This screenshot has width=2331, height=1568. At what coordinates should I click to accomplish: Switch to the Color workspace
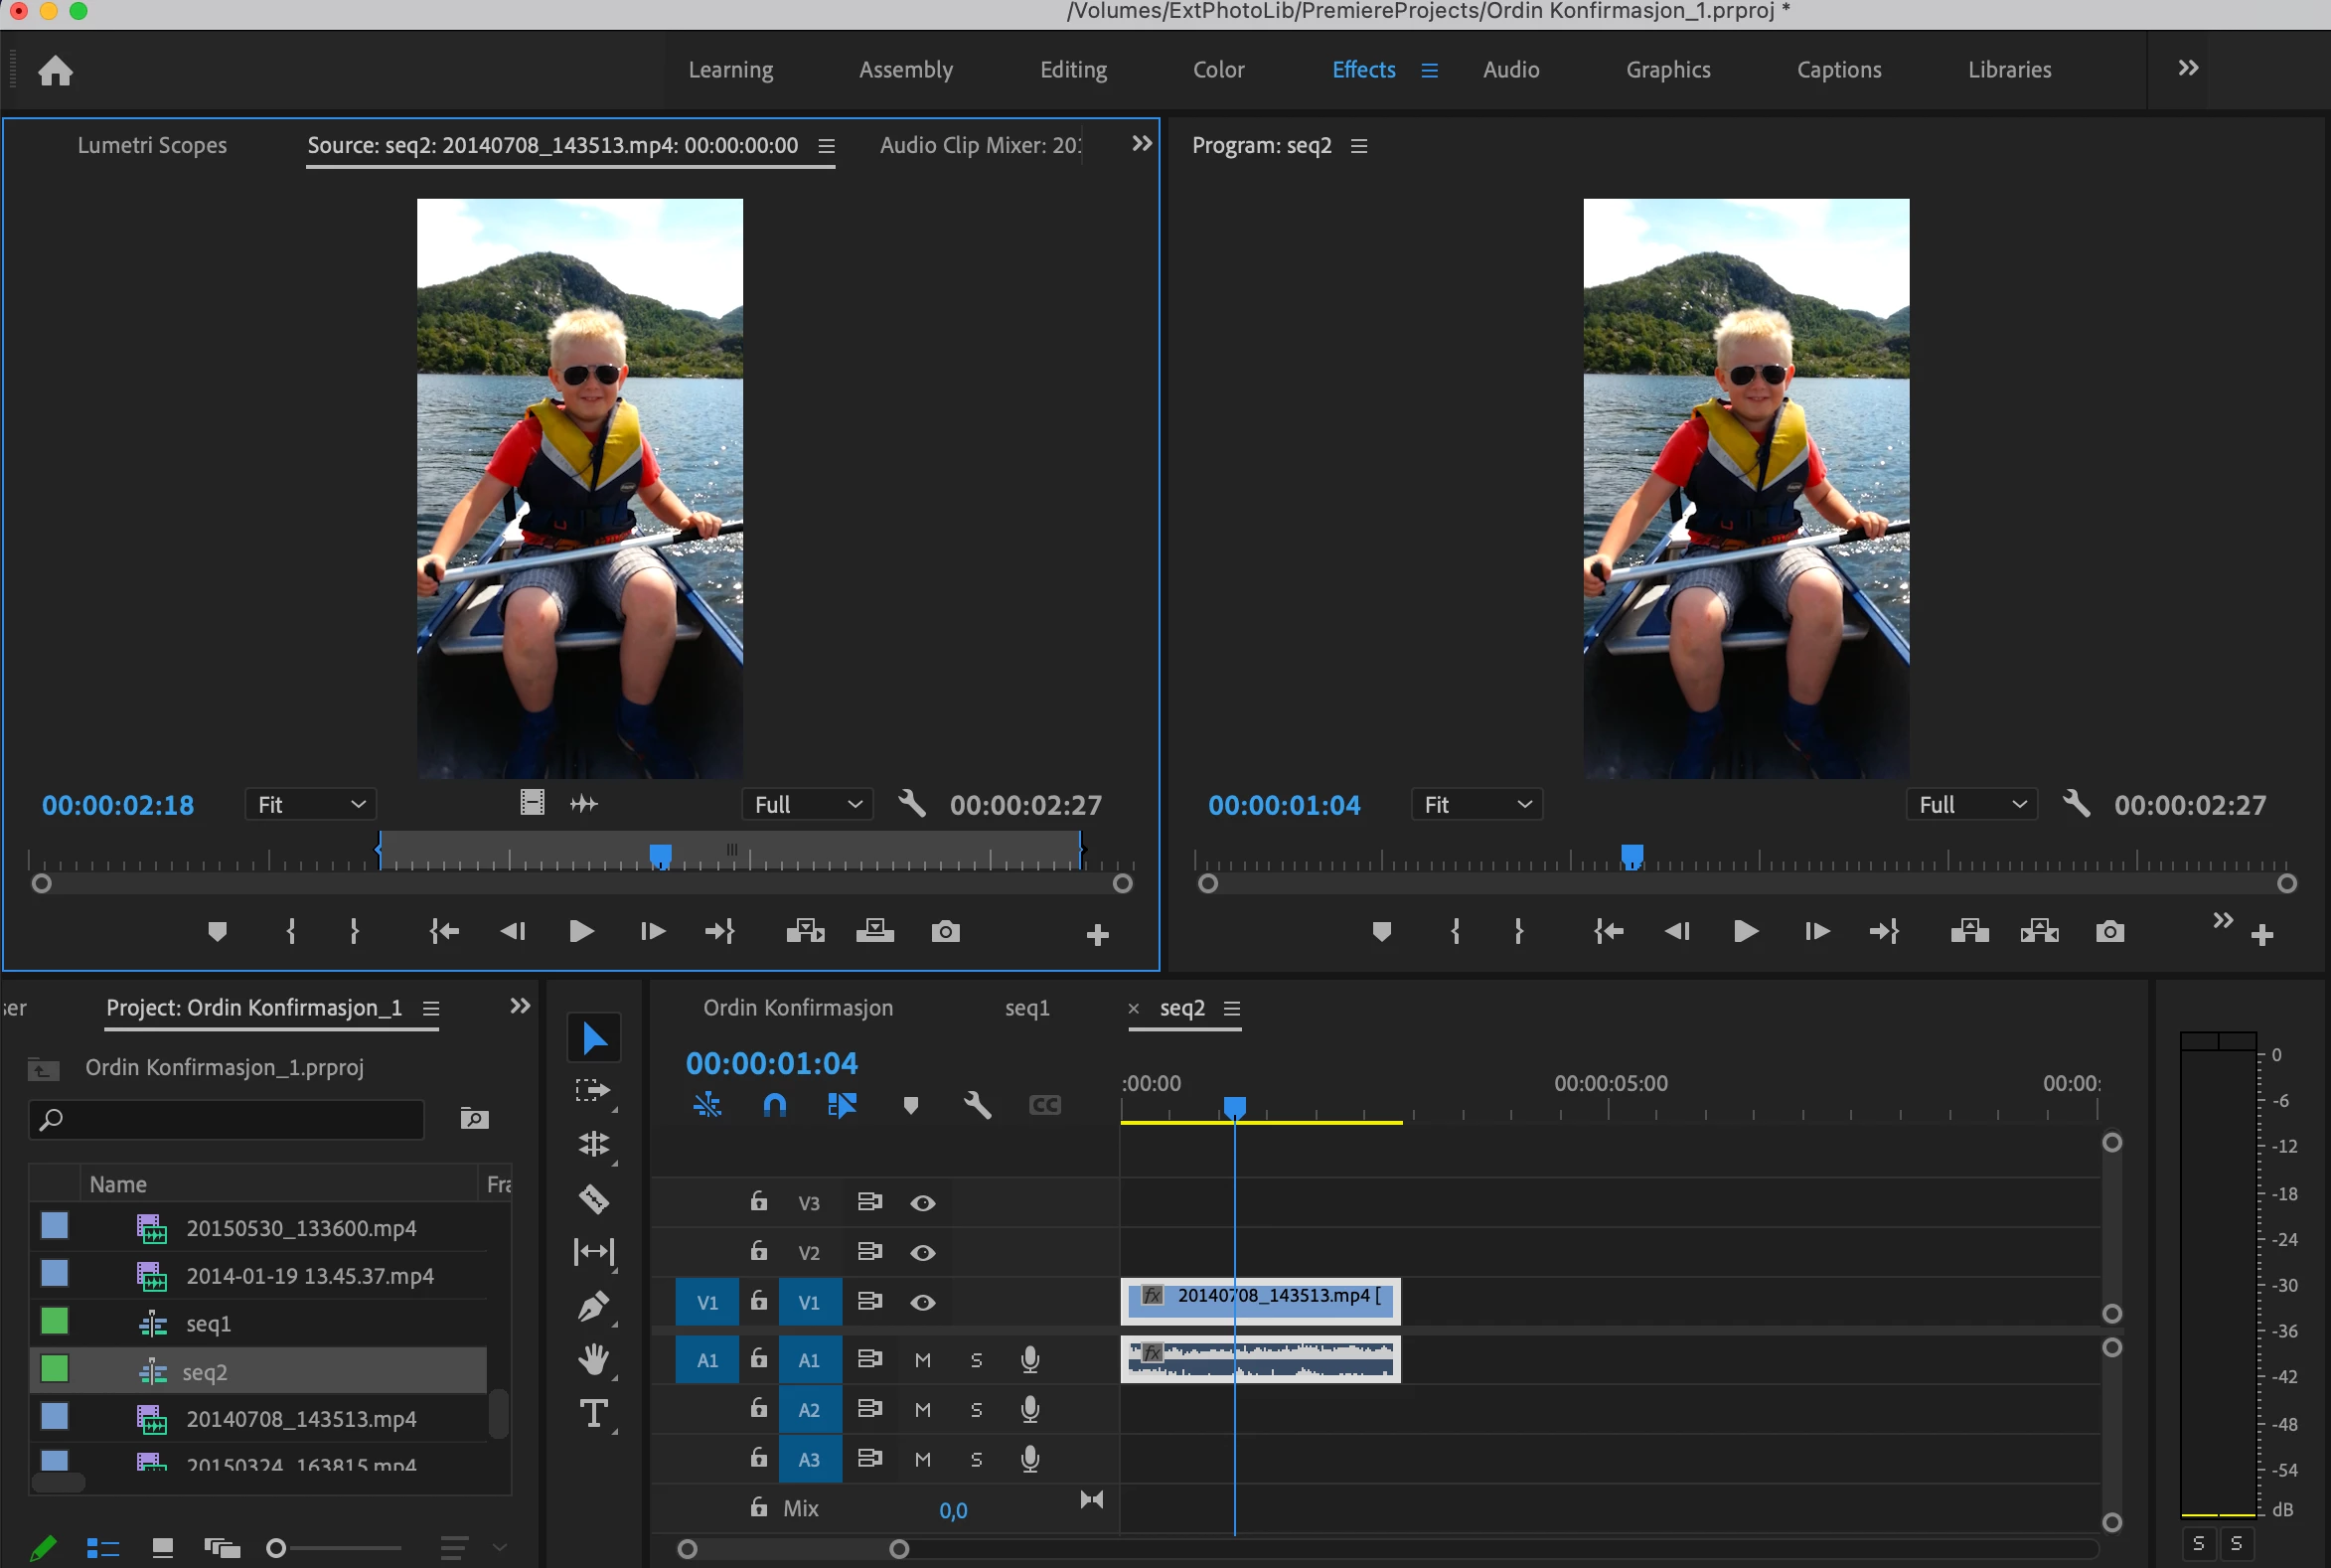pyautogui.click(x=1218, y=70)
